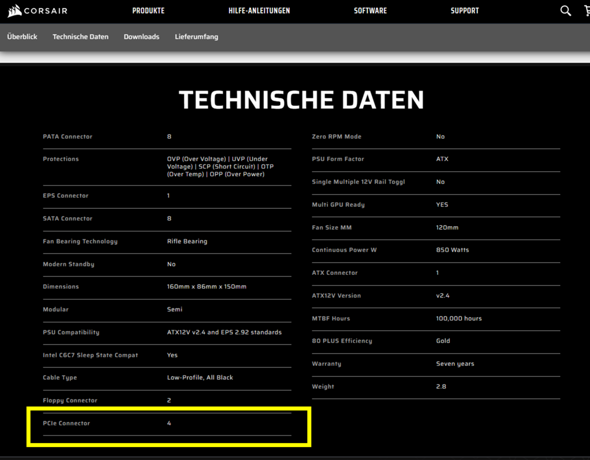Click the Corsair logo
590x460 pixels.
37,11
